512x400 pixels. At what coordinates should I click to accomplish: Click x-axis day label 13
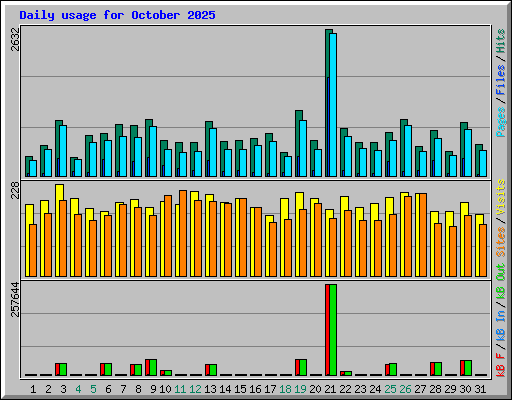point(210,389)
